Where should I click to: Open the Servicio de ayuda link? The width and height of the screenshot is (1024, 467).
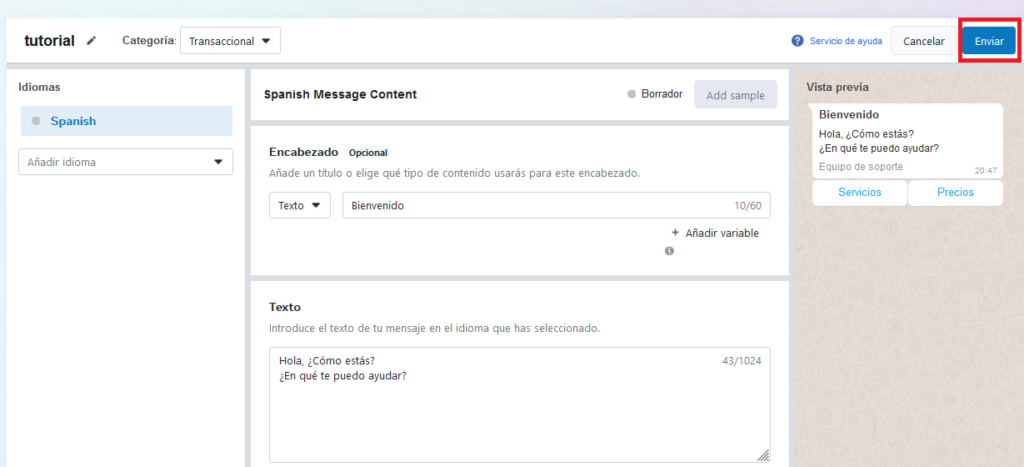(x=846, y=40)
